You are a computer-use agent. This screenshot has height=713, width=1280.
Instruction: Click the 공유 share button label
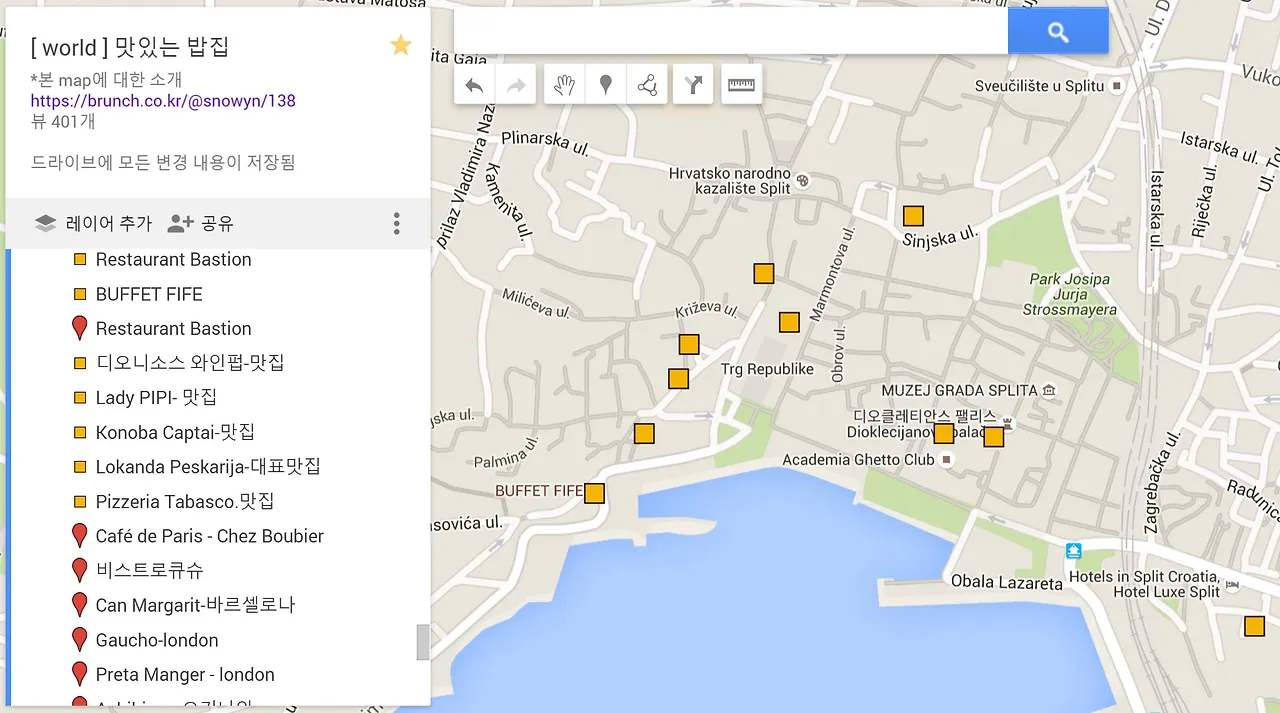pyautogui.click(x=217, y=223)
